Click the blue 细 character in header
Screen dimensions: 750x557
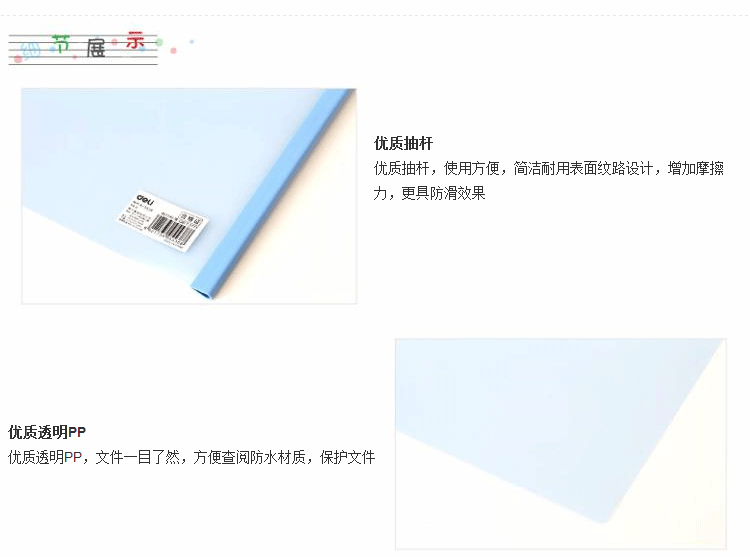pyautogui.click(x=31, y=51)
